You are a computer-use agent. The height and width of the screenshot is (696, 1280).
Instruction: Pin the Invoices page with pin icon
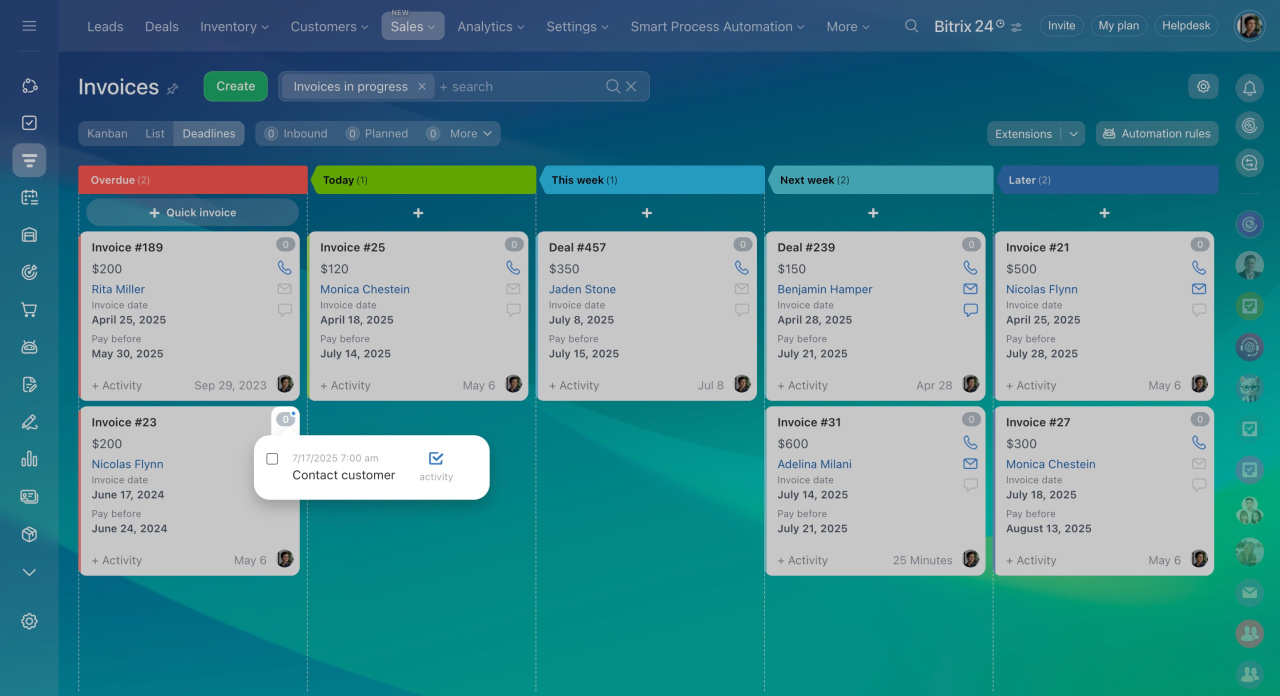tap(172, 89)
